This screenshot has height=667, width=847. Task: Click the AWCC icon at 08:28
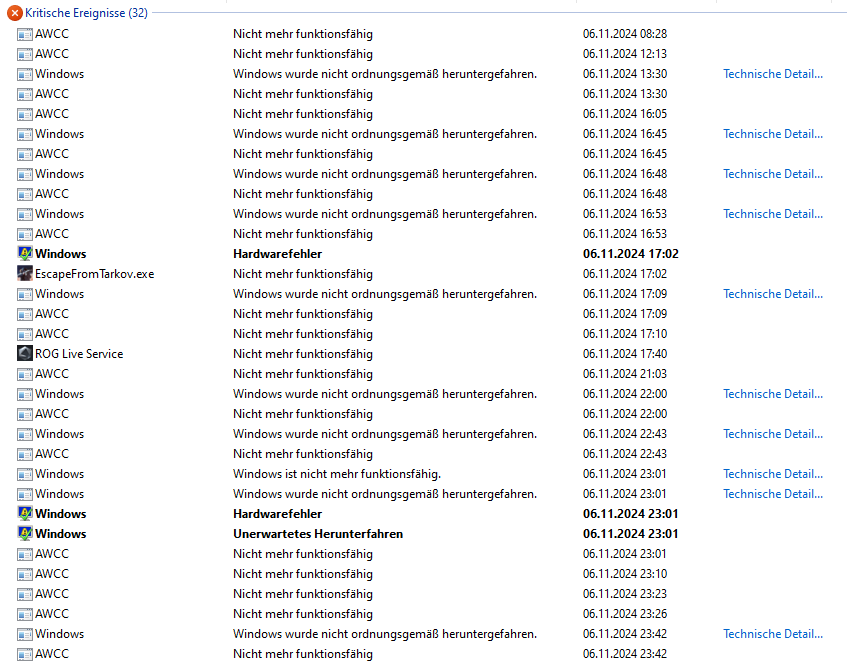25,34
